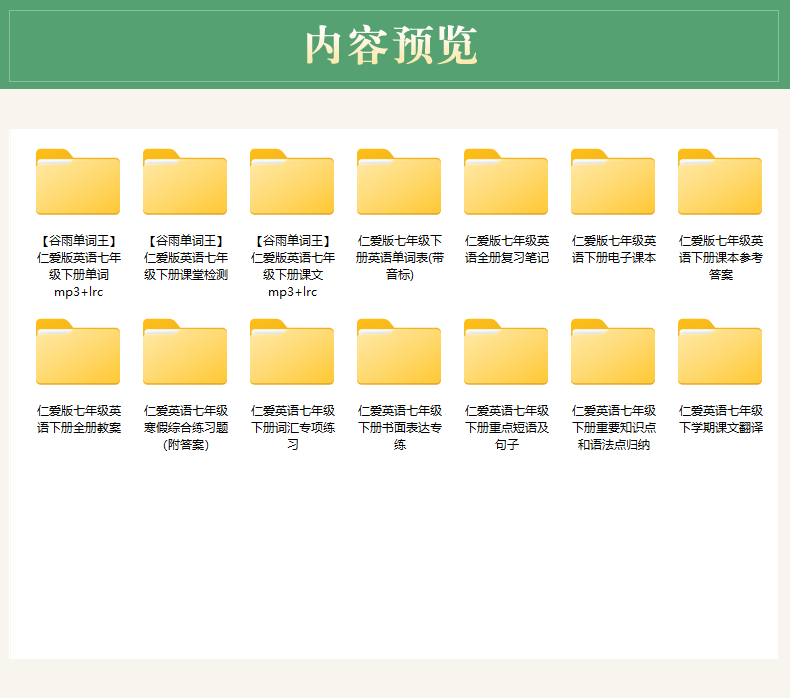Viewport: 790px width, 698px height.
Task: Open the 下册重点短语及句子 folder icon
Action: click(x=506, y=352)
